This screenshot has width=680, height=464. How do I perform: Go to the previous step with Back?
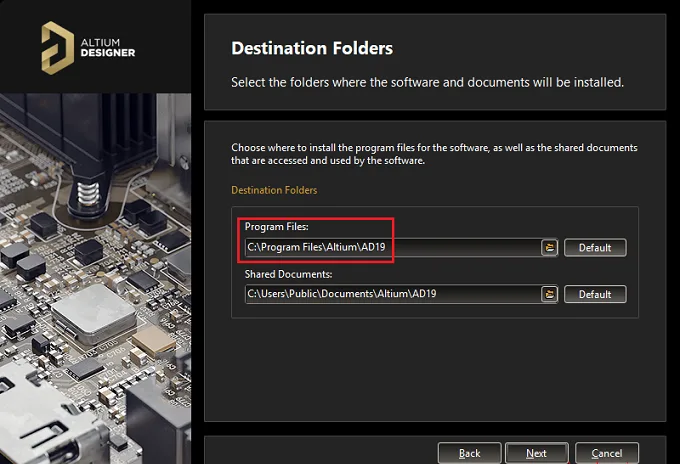(x=470, y=453)
